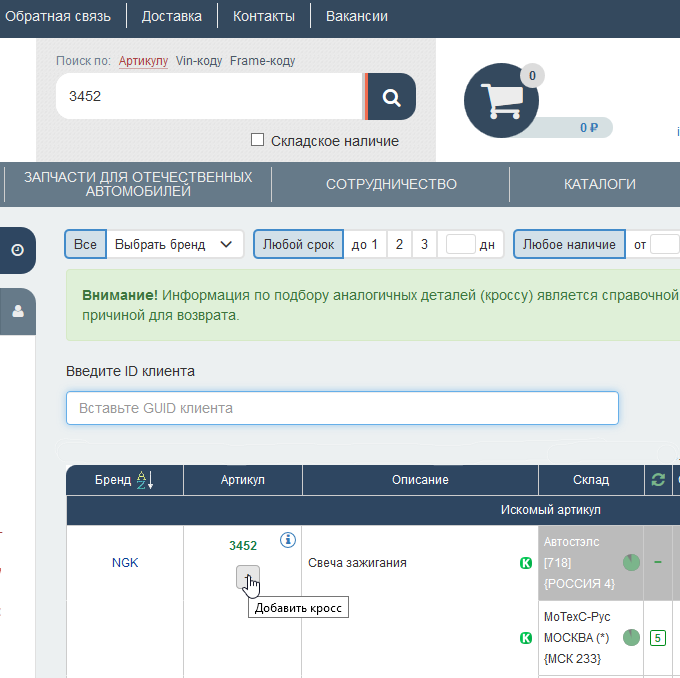Open the Каталоги menu
Screen dimensions: 680x678
point(599,184)
